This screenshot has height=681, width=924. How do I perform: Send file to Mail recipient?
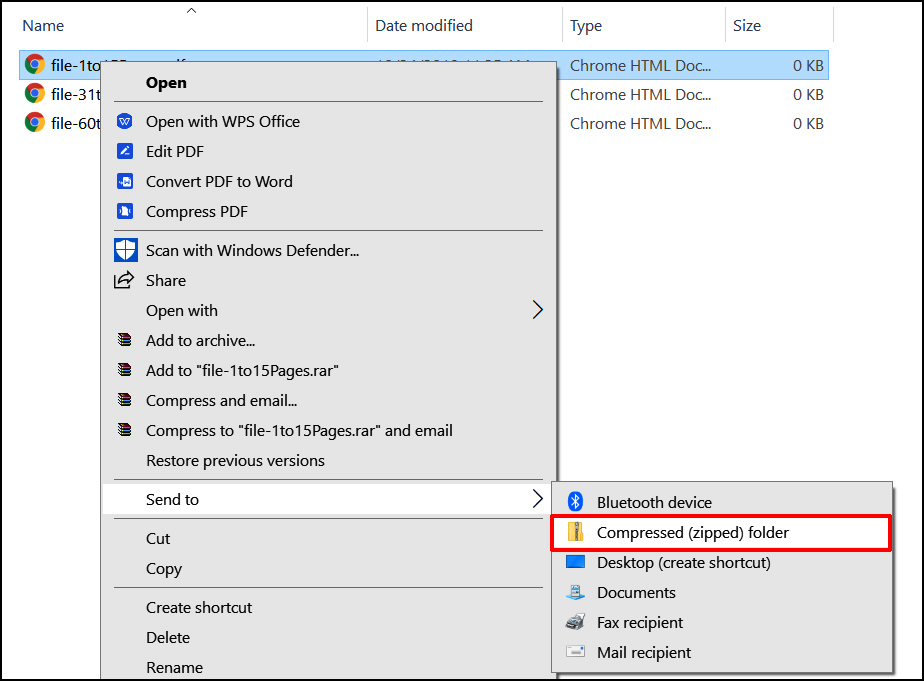click(643, 652)
